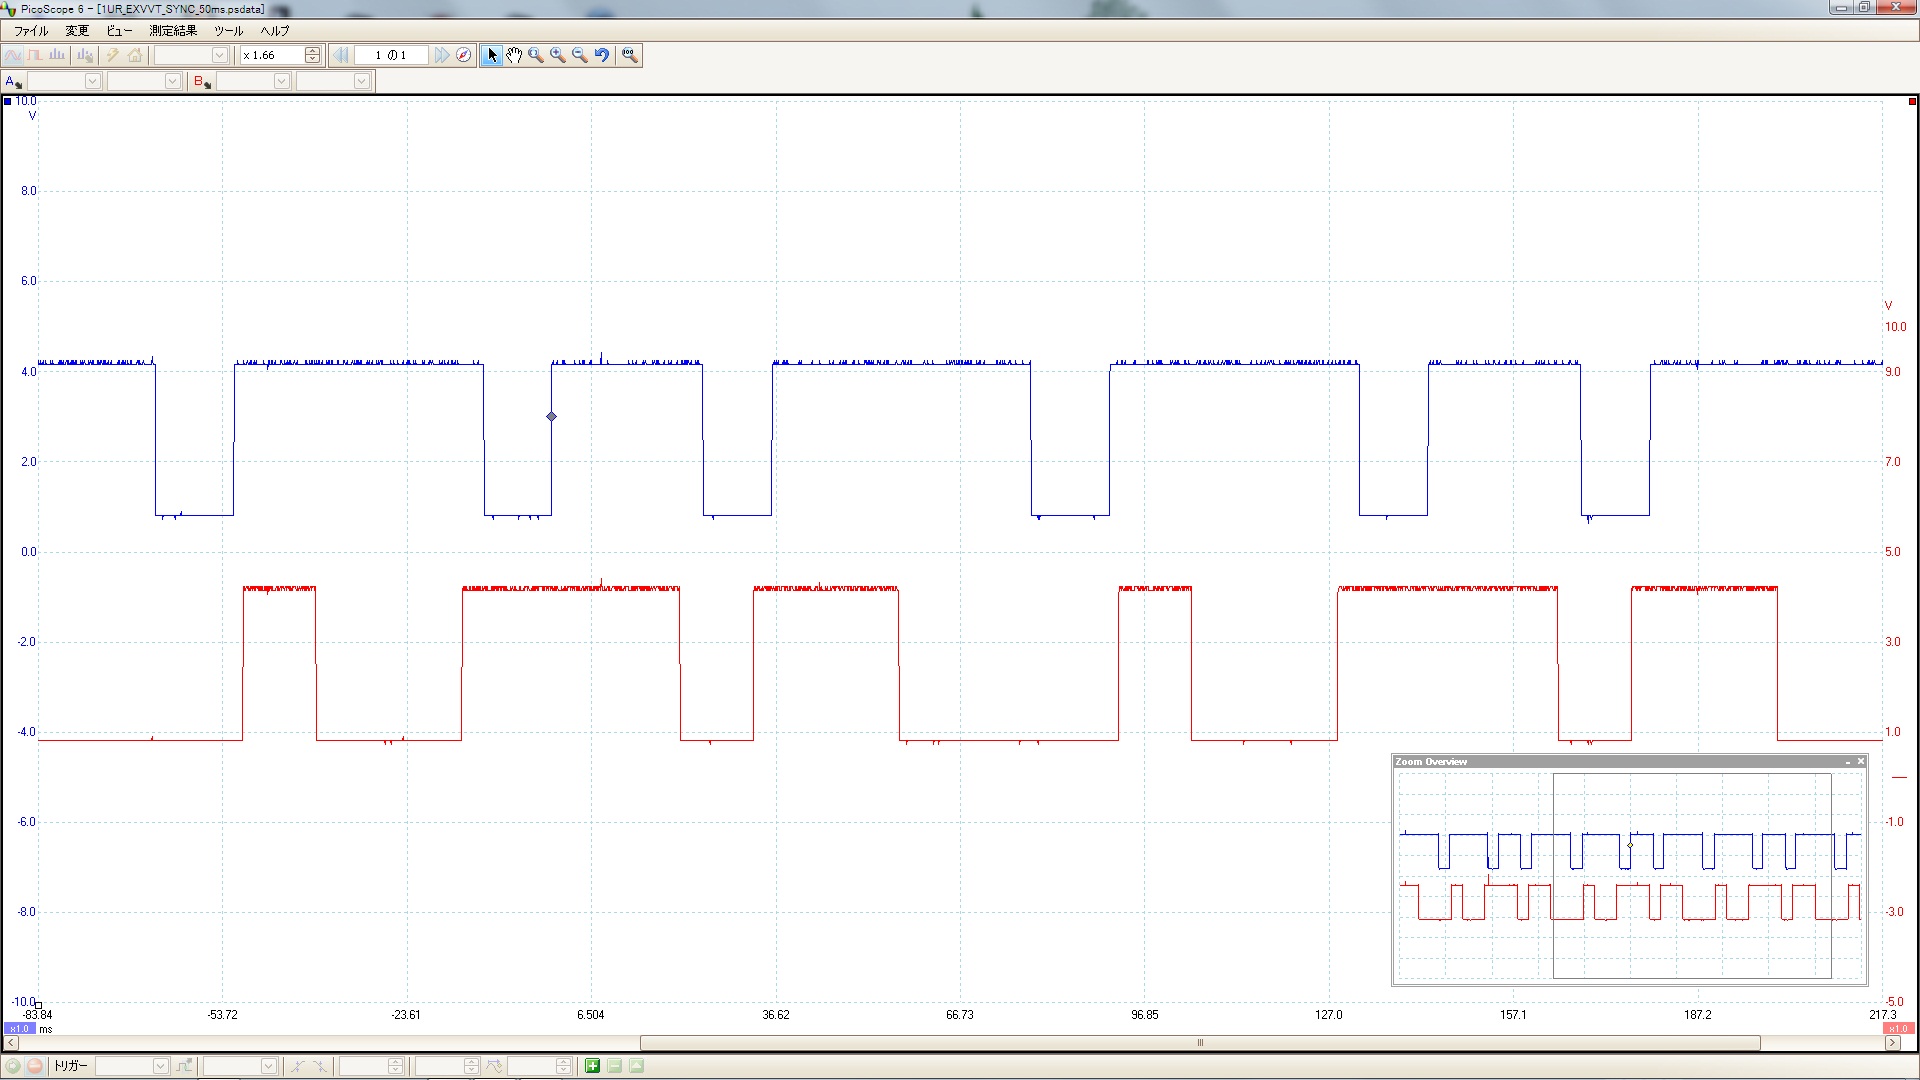Click the blue Channel A axis handle
The image size is (1920, 1080).
8,101
